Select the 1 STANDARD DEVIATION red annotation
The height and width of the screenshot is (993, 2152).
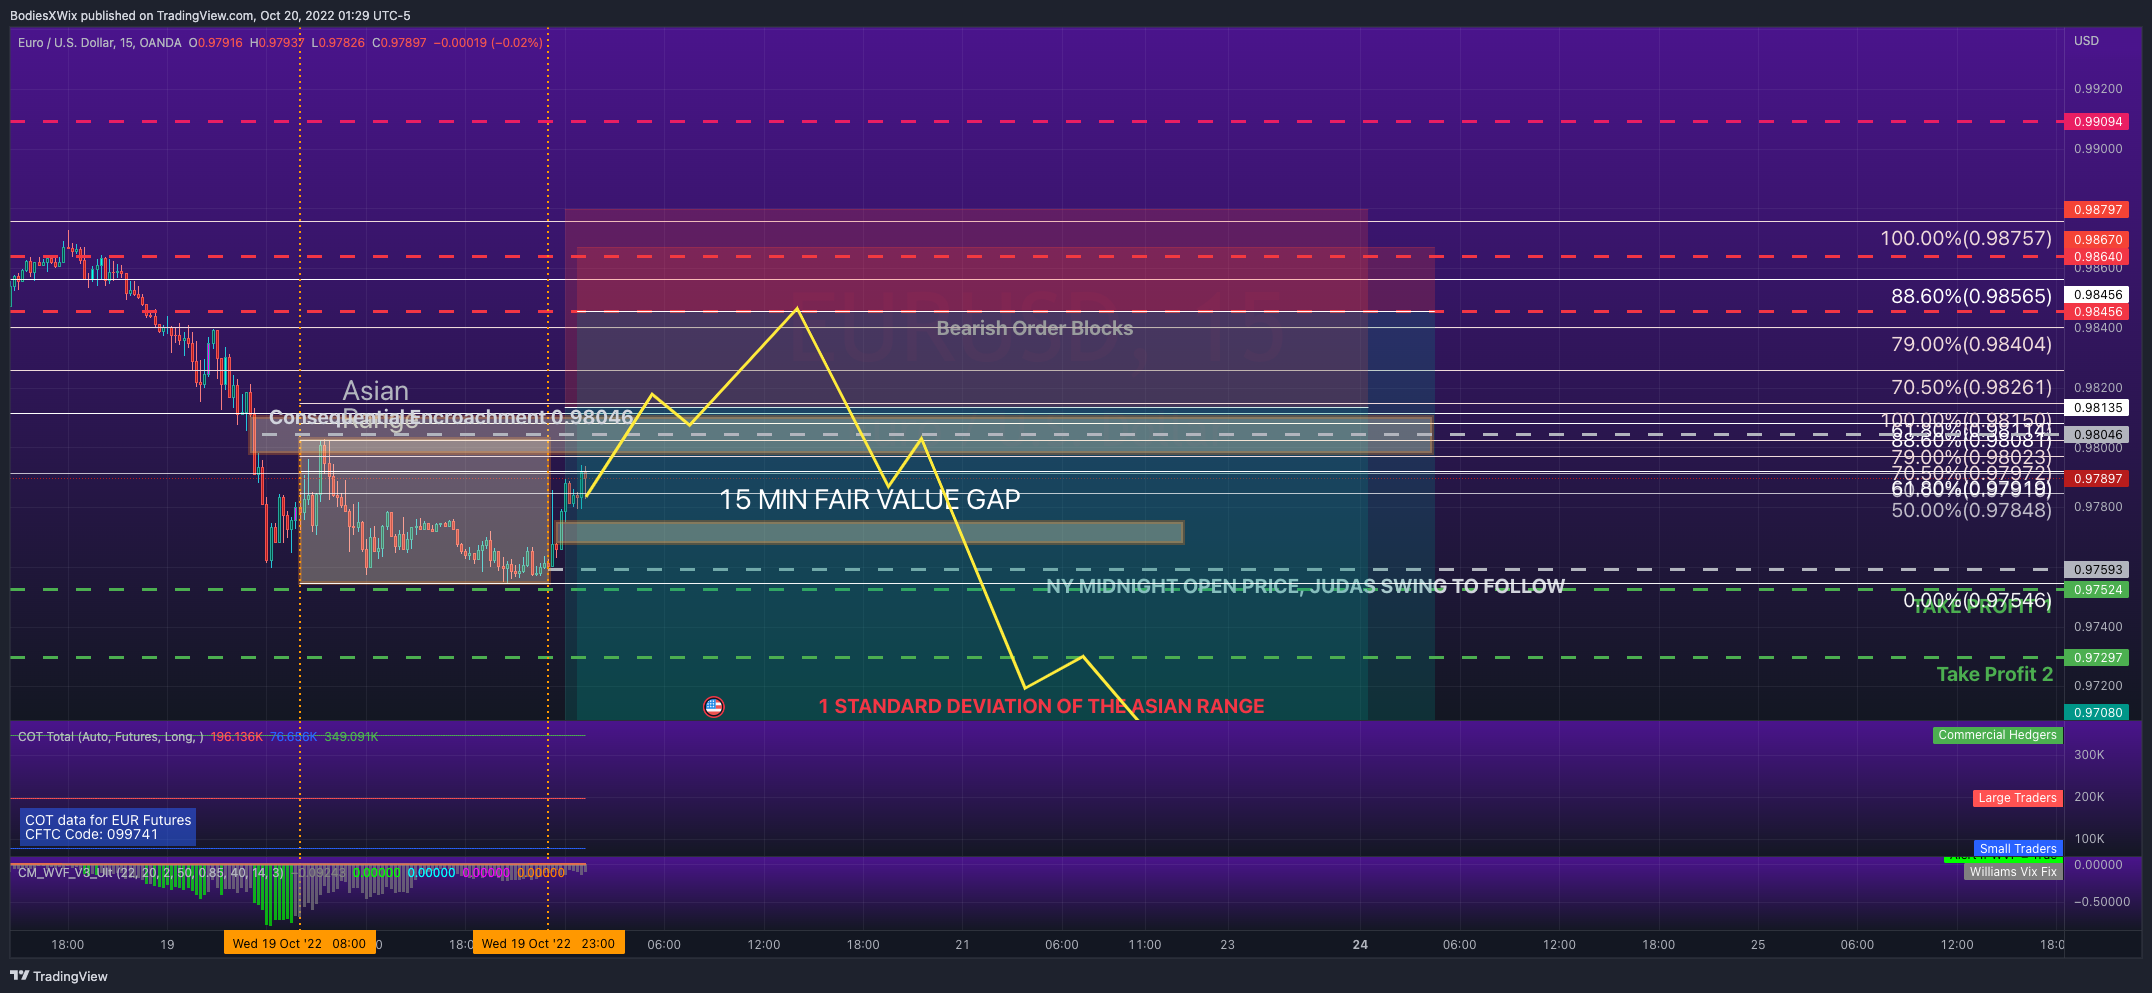1041,706
